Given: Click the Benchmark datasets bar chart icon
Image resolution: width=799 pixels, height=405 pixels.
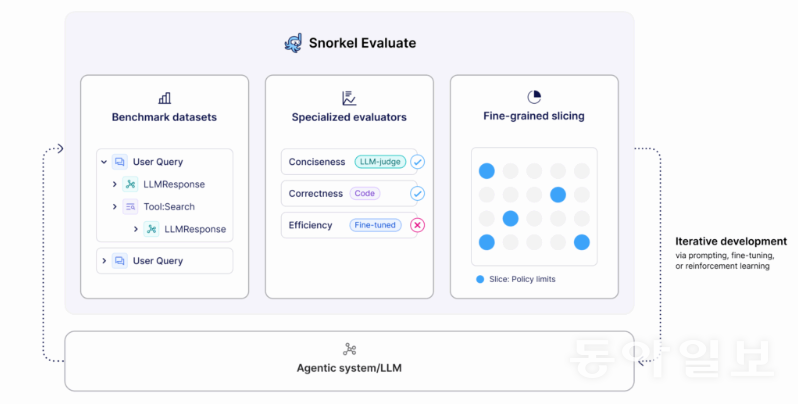Looking at the screenshot, I should click(x=165, y=98).
